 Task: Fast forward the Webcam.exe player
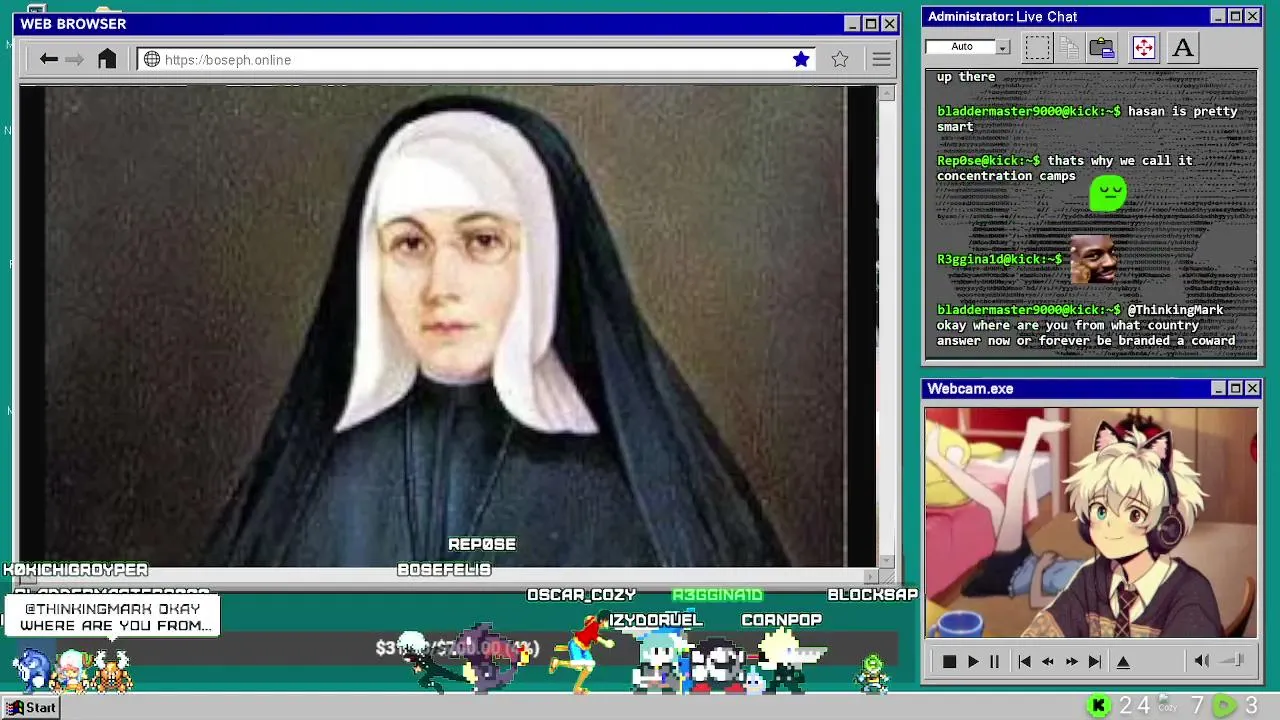click(x=1071, y=662)
